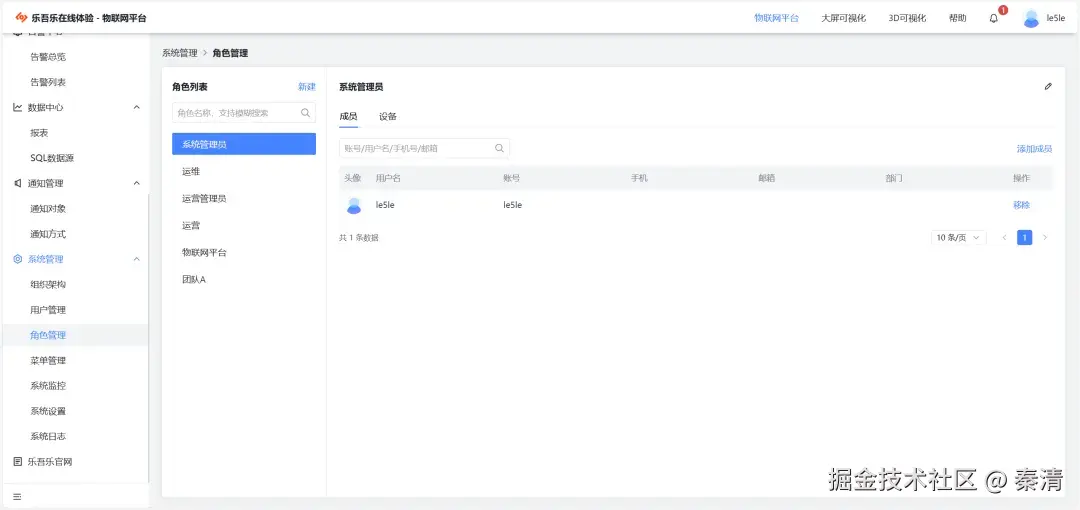Click the 用户名 column header
This screenshot has height=510, width=1080.
coord(388,178)
